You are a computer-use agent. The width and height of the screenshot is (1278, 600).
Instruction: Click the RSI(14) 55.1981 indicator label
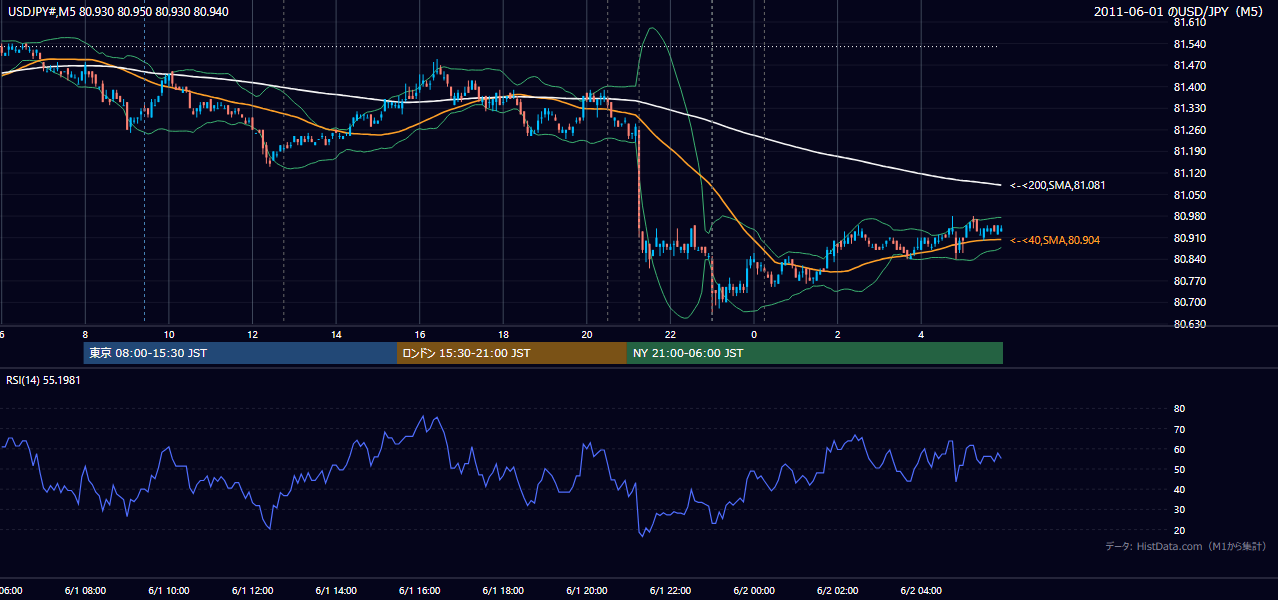coord(45,381)
